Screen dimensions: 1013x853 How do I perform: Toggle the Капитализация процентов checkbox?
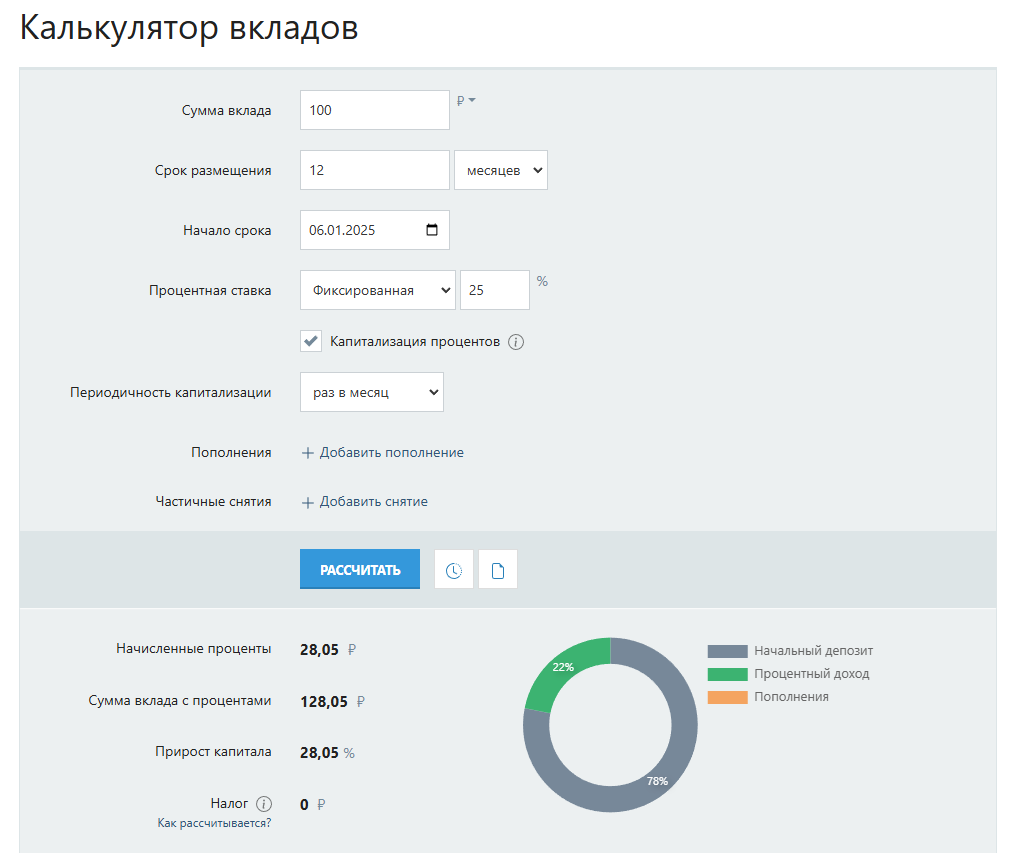click(310, 341)
